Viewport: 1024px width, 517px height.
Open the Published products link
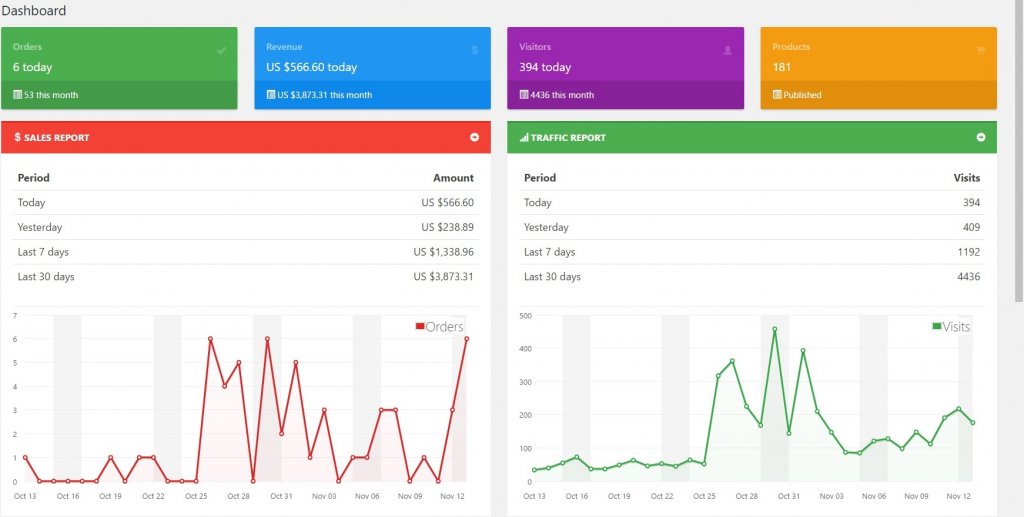point(803,95)
